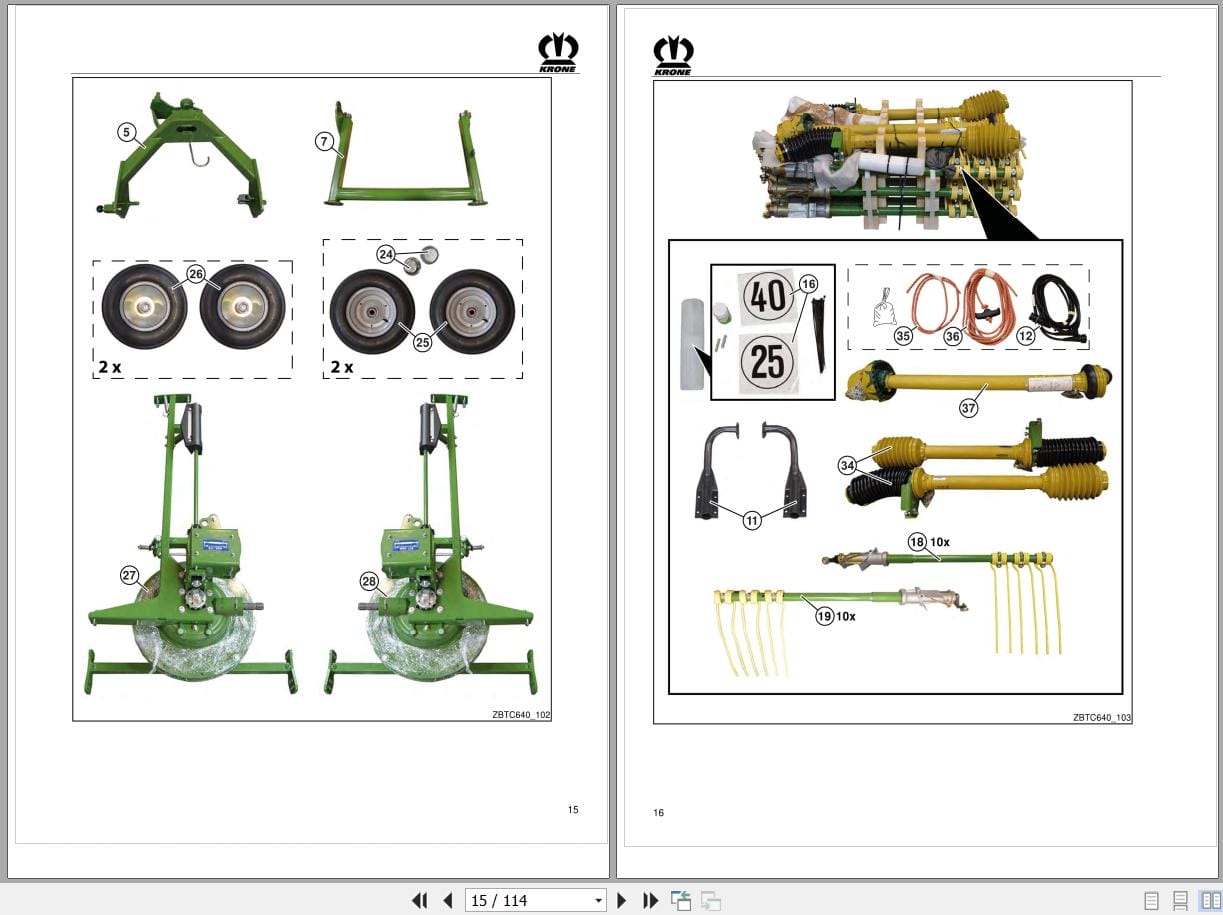Click callout 37 on the yellow driveshaft
The height and width of the screenshot is (915, 1223).
pyautogui.click(x=967, y=408)
